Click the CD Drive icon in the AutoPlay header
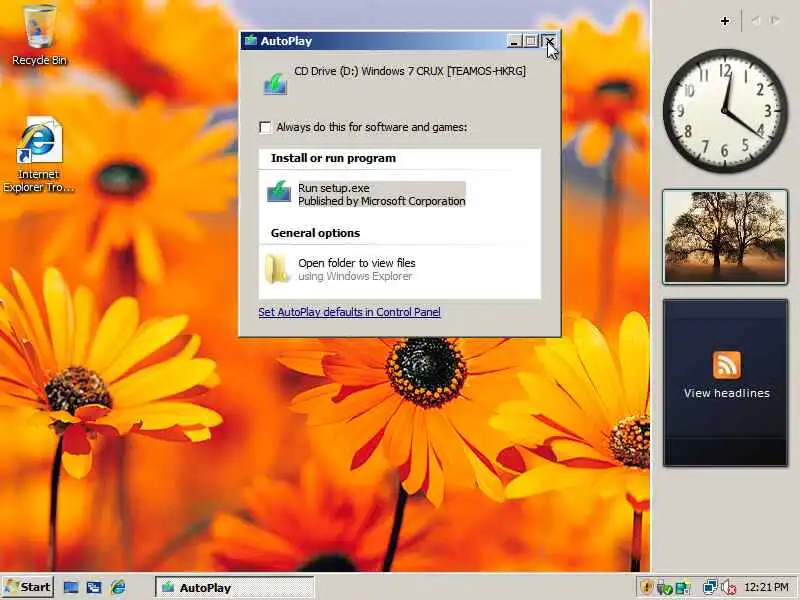 276,84
